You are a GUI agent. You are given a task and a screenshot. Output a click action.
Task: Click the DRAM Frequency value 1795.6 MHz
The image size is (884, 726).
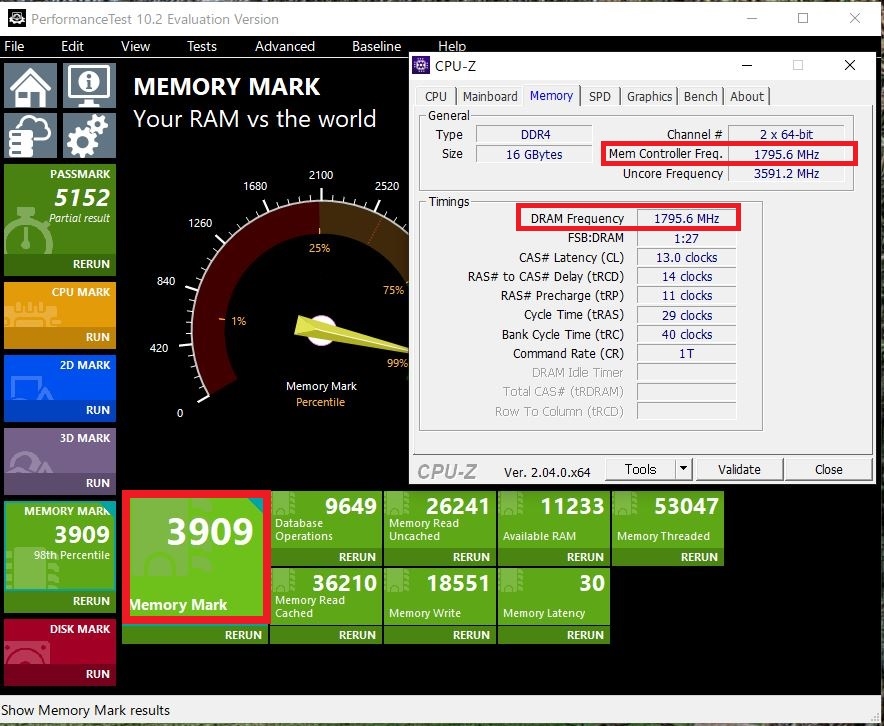tap(686, 218)
